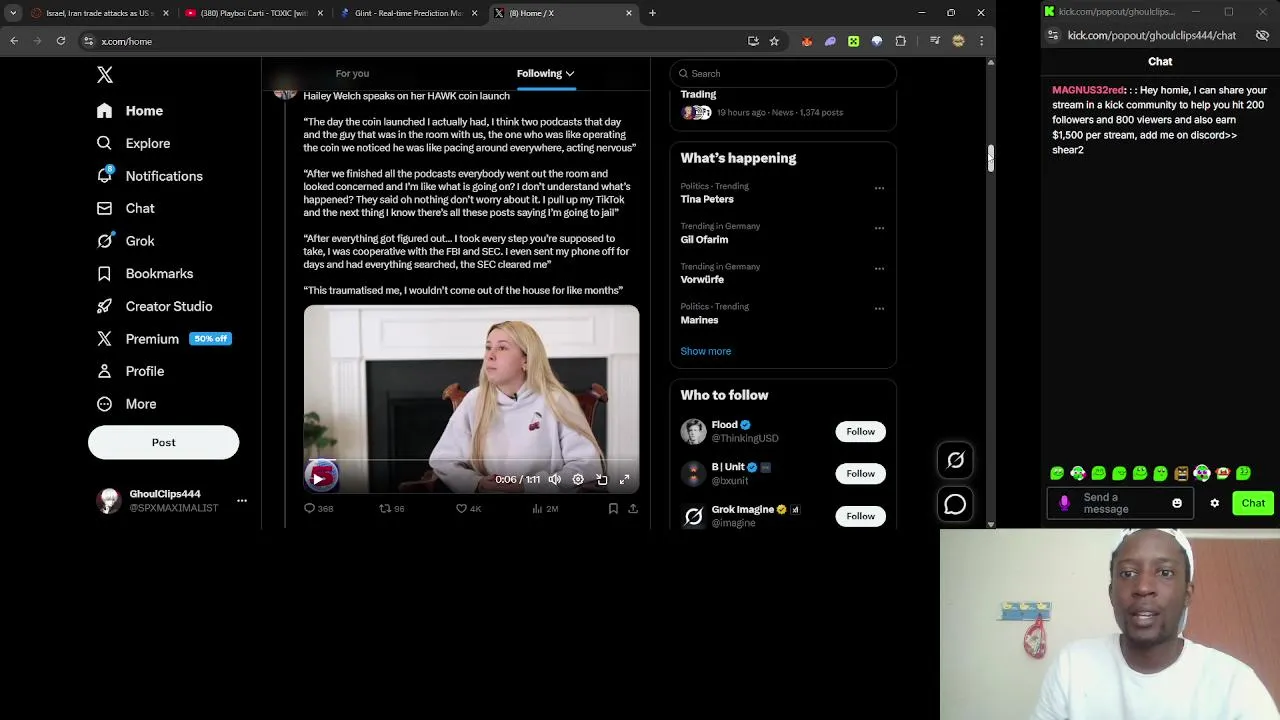Click the green Chat send button

point(1253,503)
